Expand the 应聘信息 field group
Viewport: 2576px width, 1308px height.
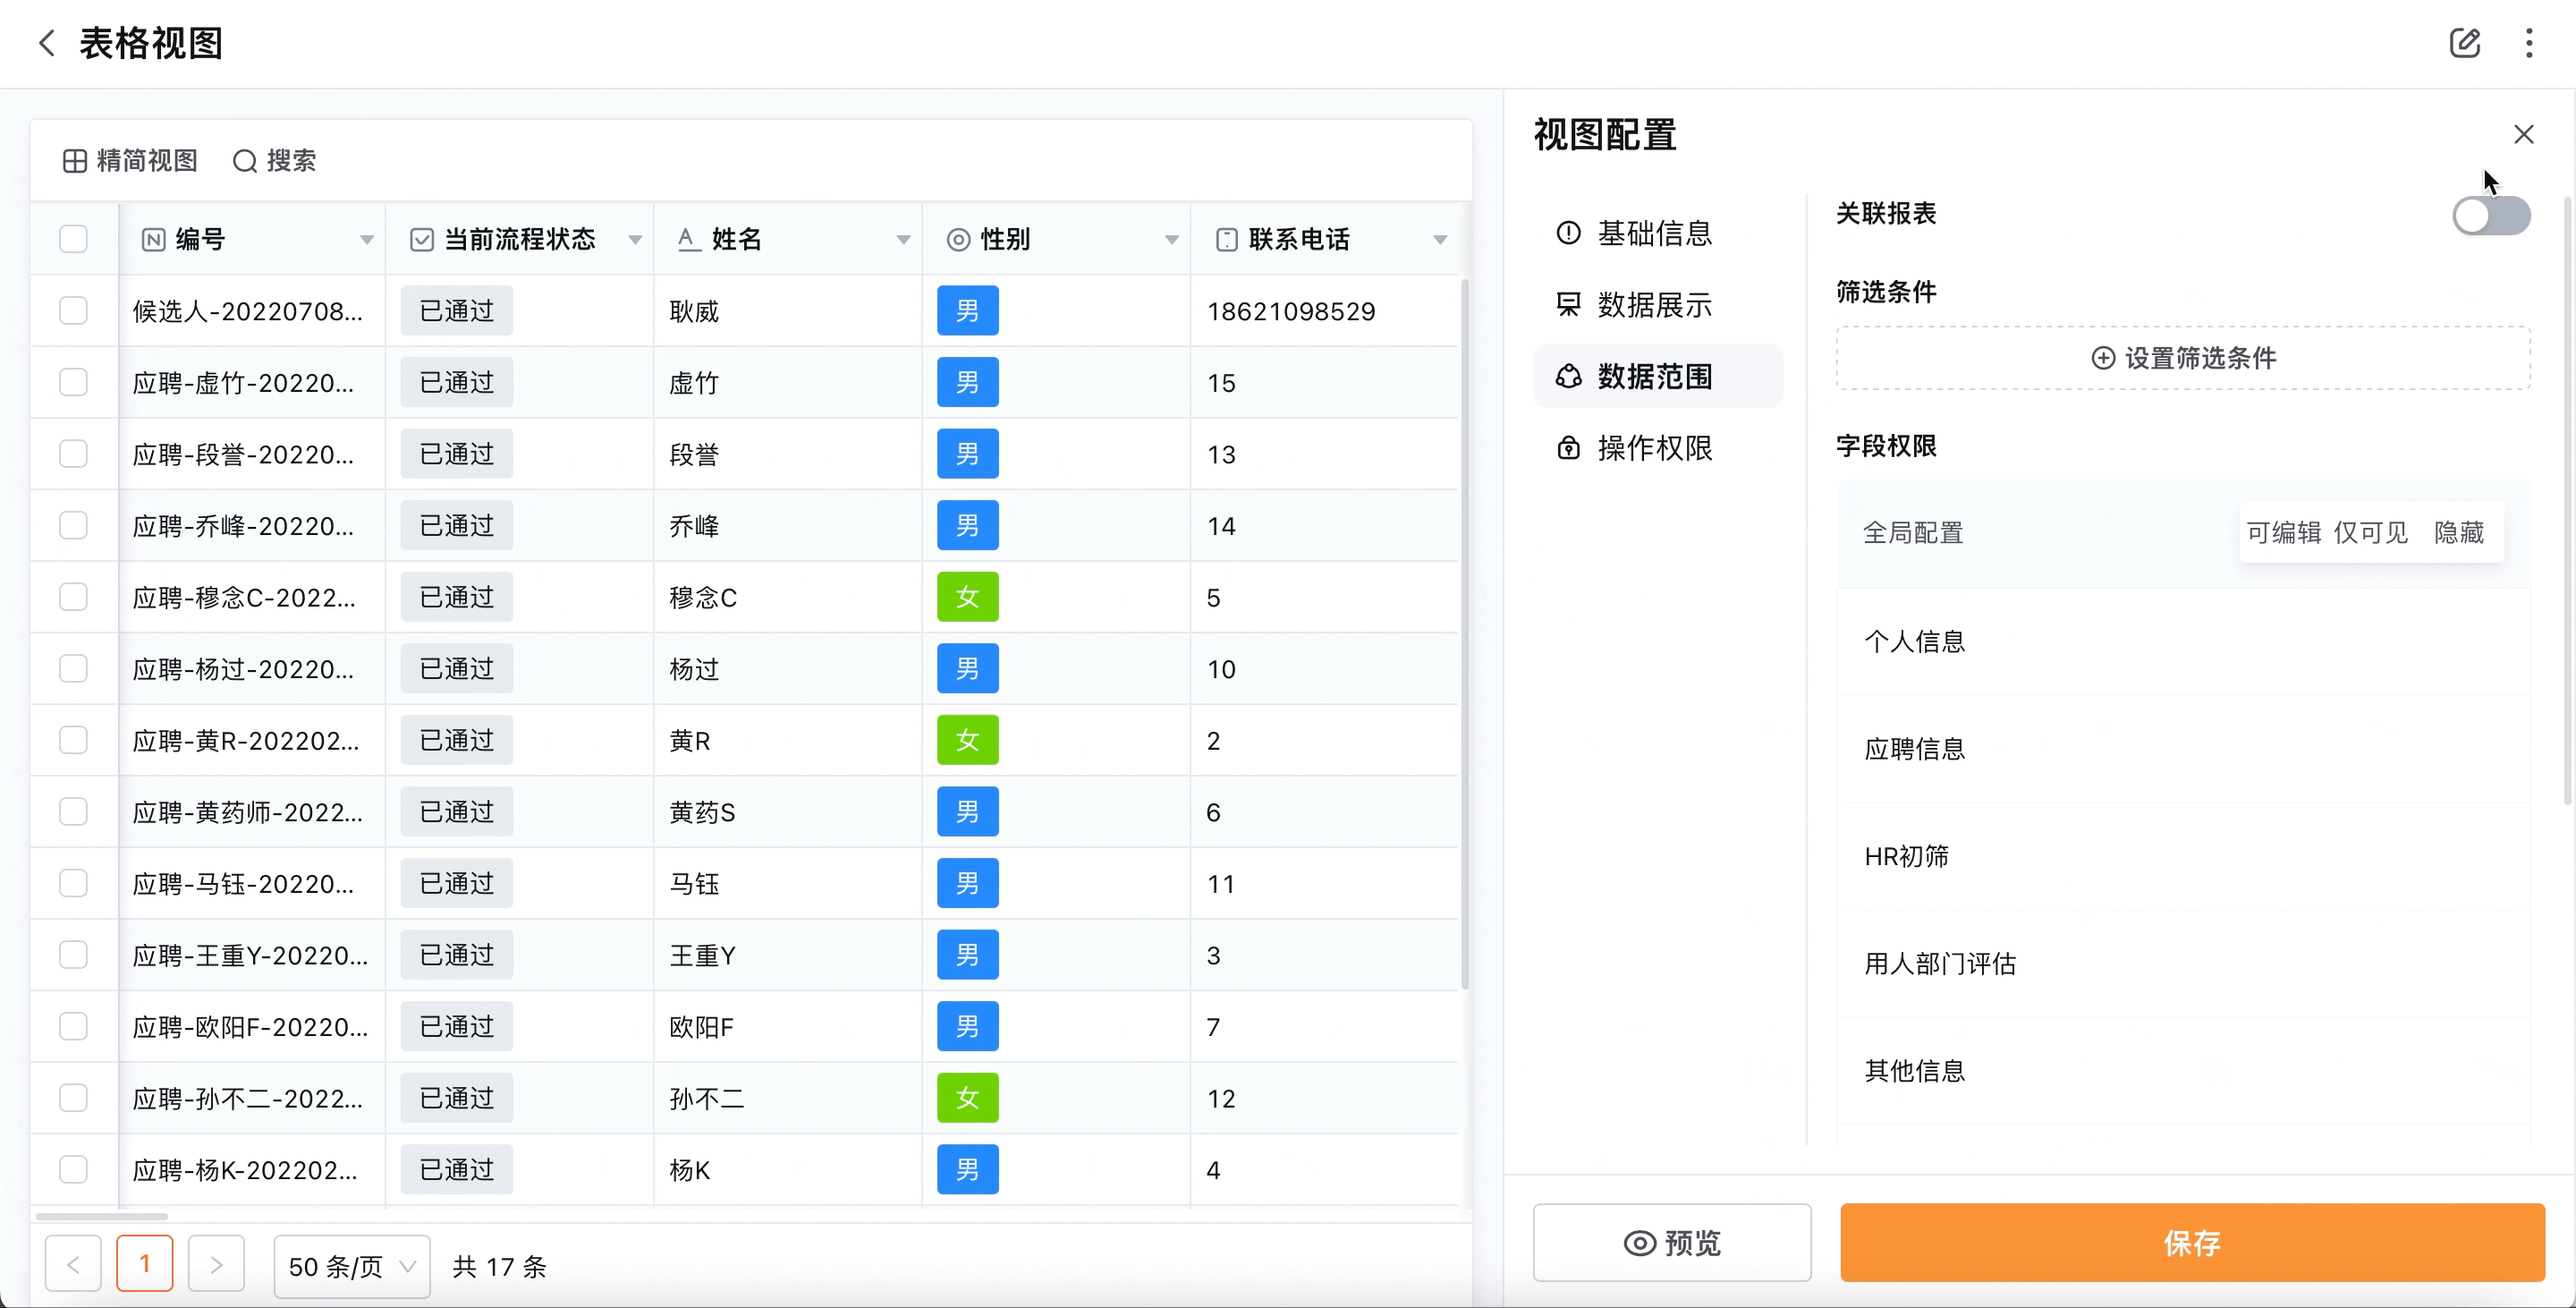click(x=2184, y=749)
